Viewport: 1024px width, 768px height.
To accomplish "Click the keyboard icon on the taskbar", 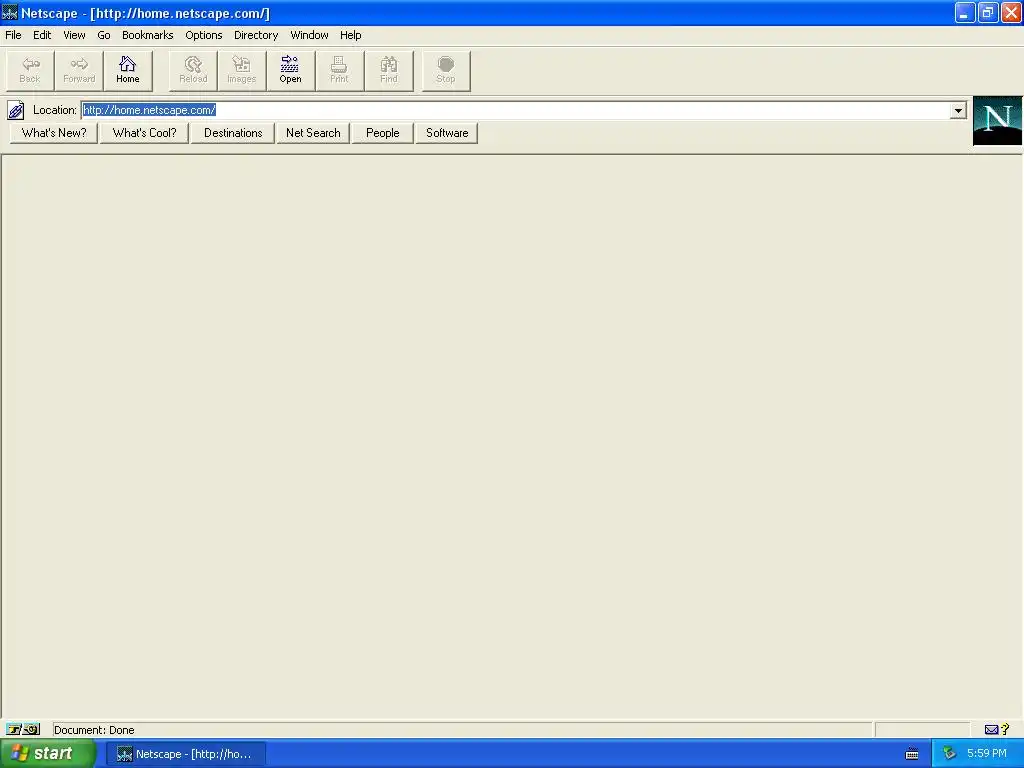I will pyautogui.click(x=912, y=754).
